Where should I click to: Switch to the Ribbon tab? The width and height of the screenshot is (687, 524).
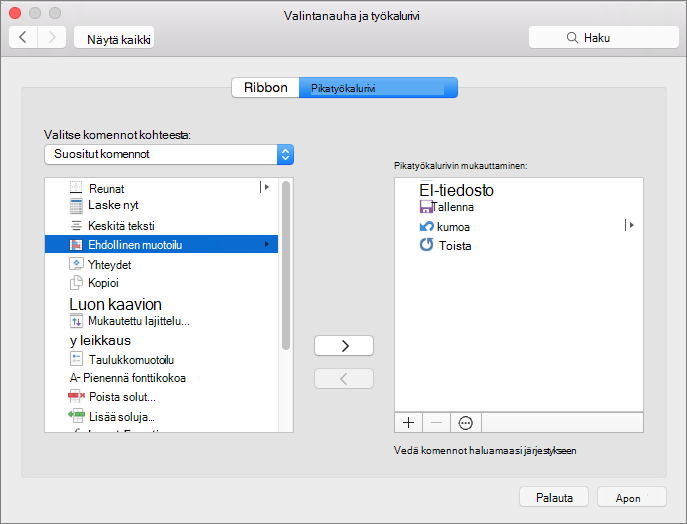click(266, 88)
